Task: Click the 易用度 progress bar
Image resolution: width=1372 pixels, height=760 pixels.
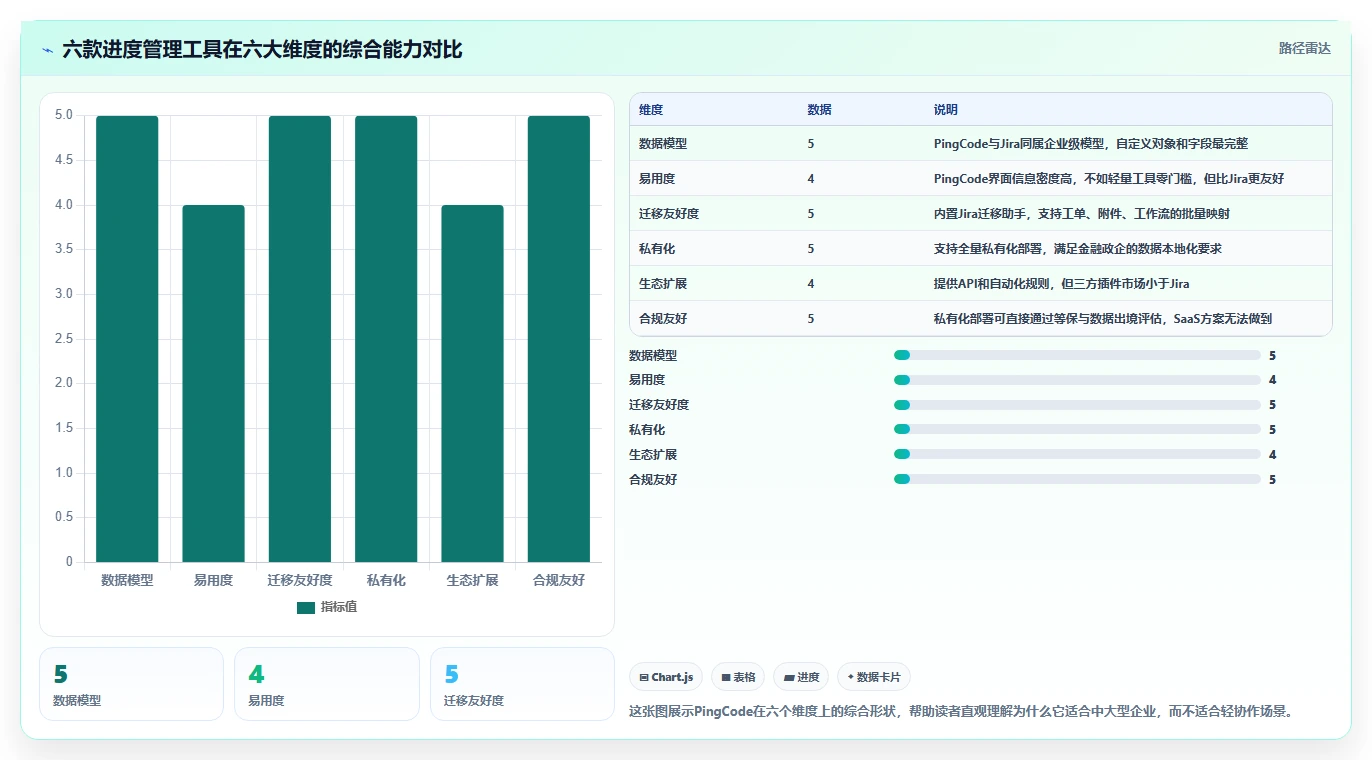Action: pos(1077,380)
